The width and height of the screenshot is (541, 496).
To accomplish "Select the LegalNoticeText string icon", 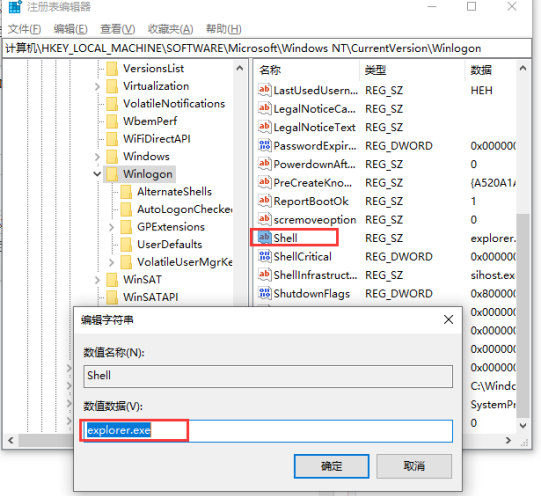I will click(265, 127).
